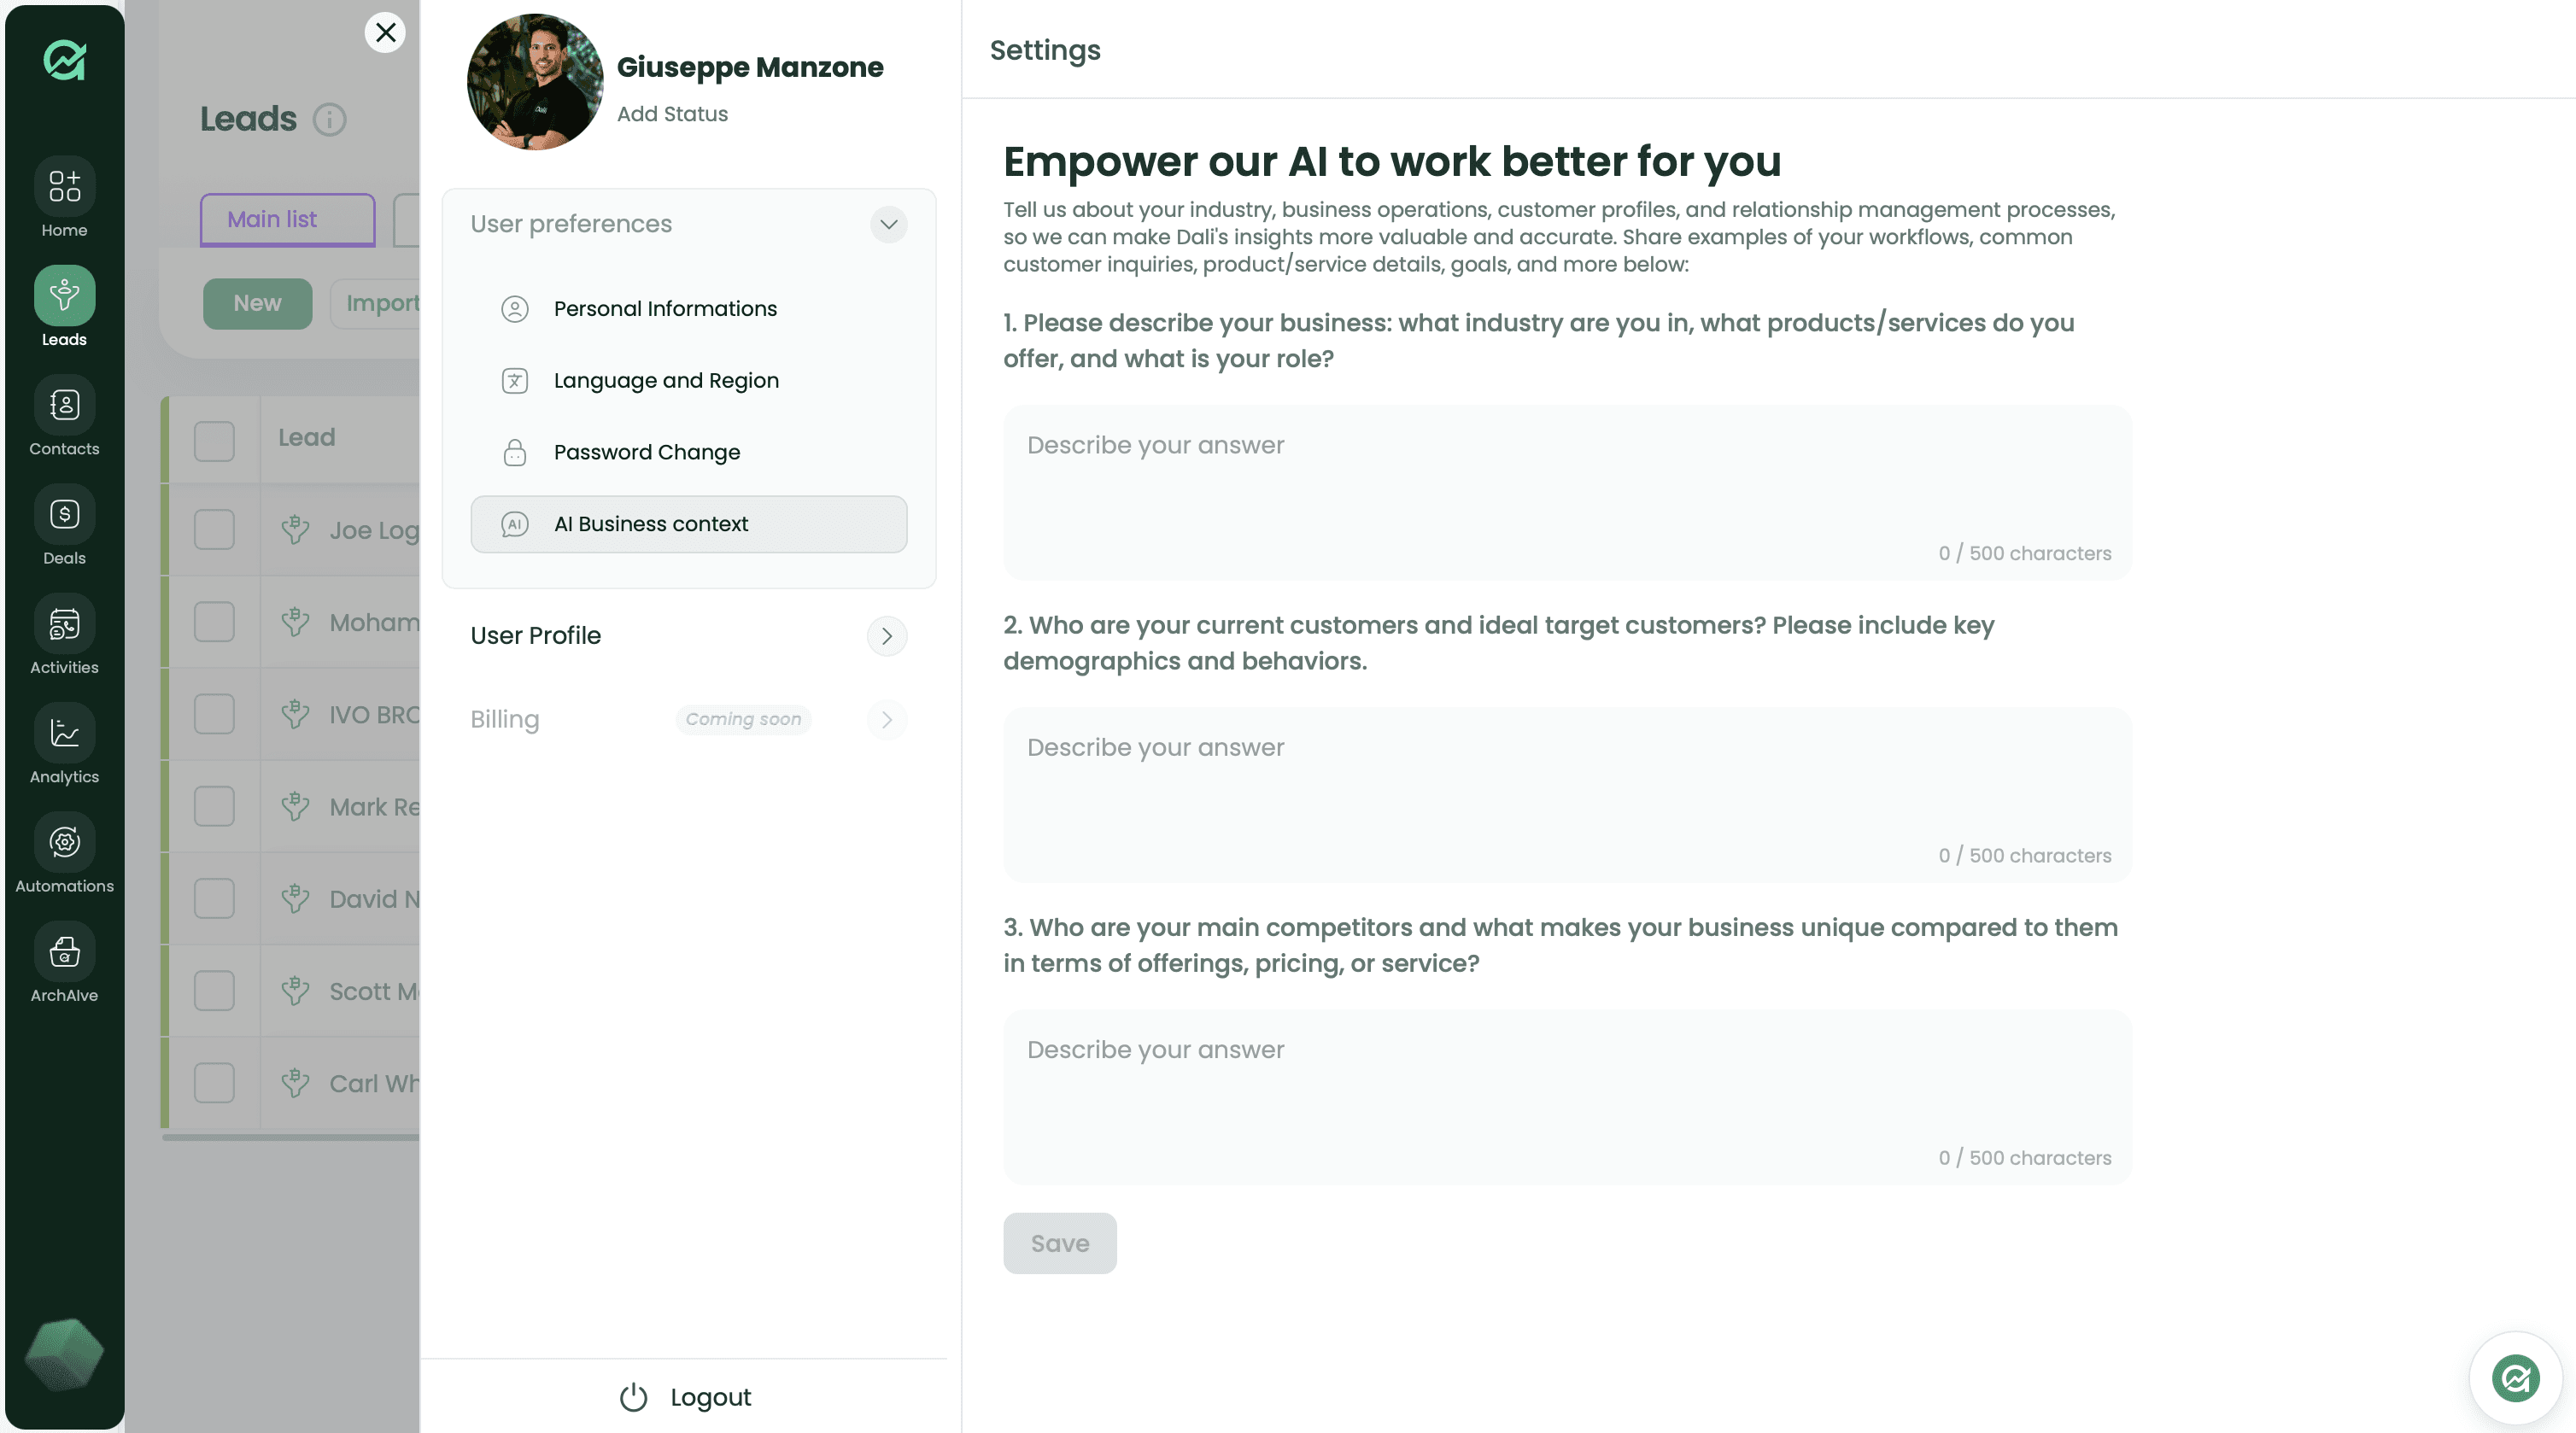Screen dimensions: 2576x1433
Task: Open the Home dashboard icon
Action: click(64, 186)
